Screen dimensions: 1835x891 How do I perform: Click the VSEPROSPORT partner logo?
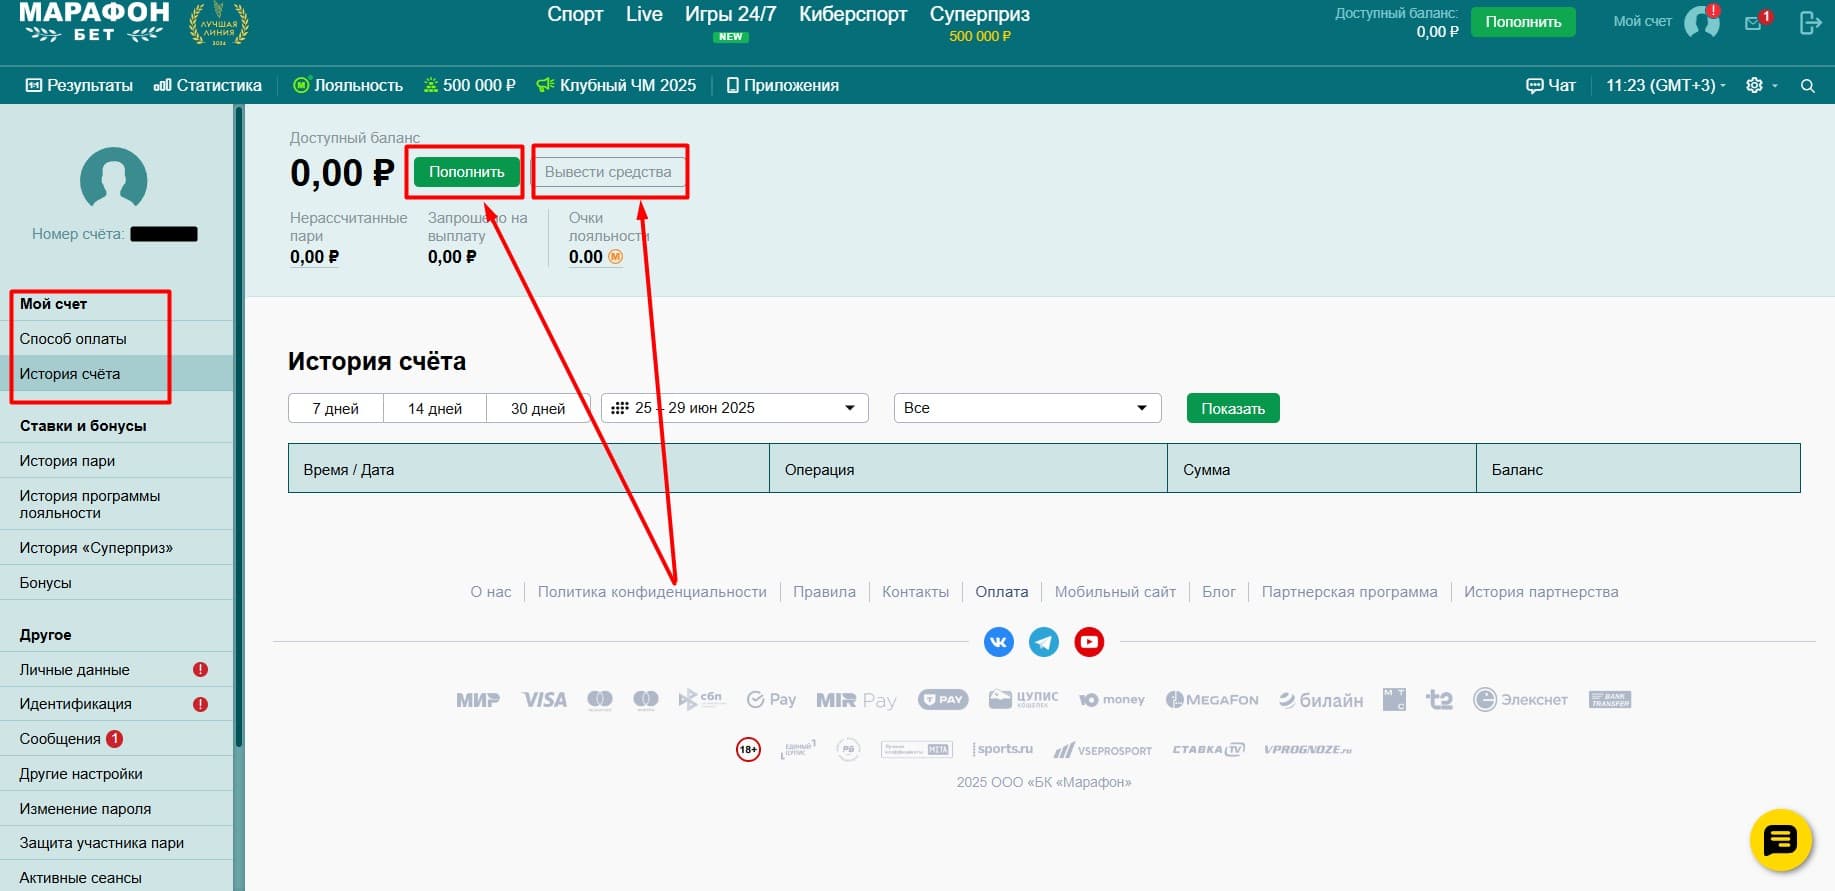click(x=1103, y=750)
